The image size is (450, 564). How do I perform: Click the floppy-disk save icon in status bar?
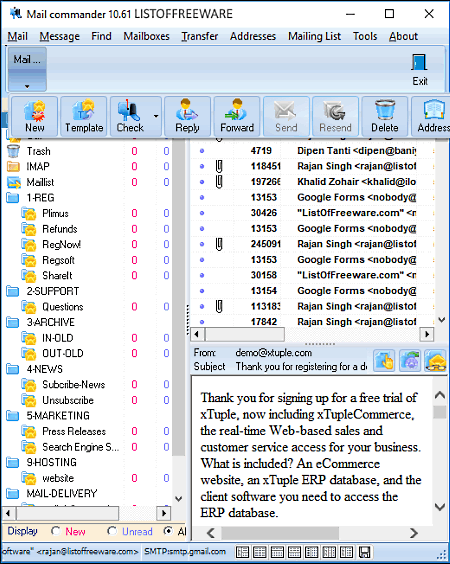tap(364, 552)
